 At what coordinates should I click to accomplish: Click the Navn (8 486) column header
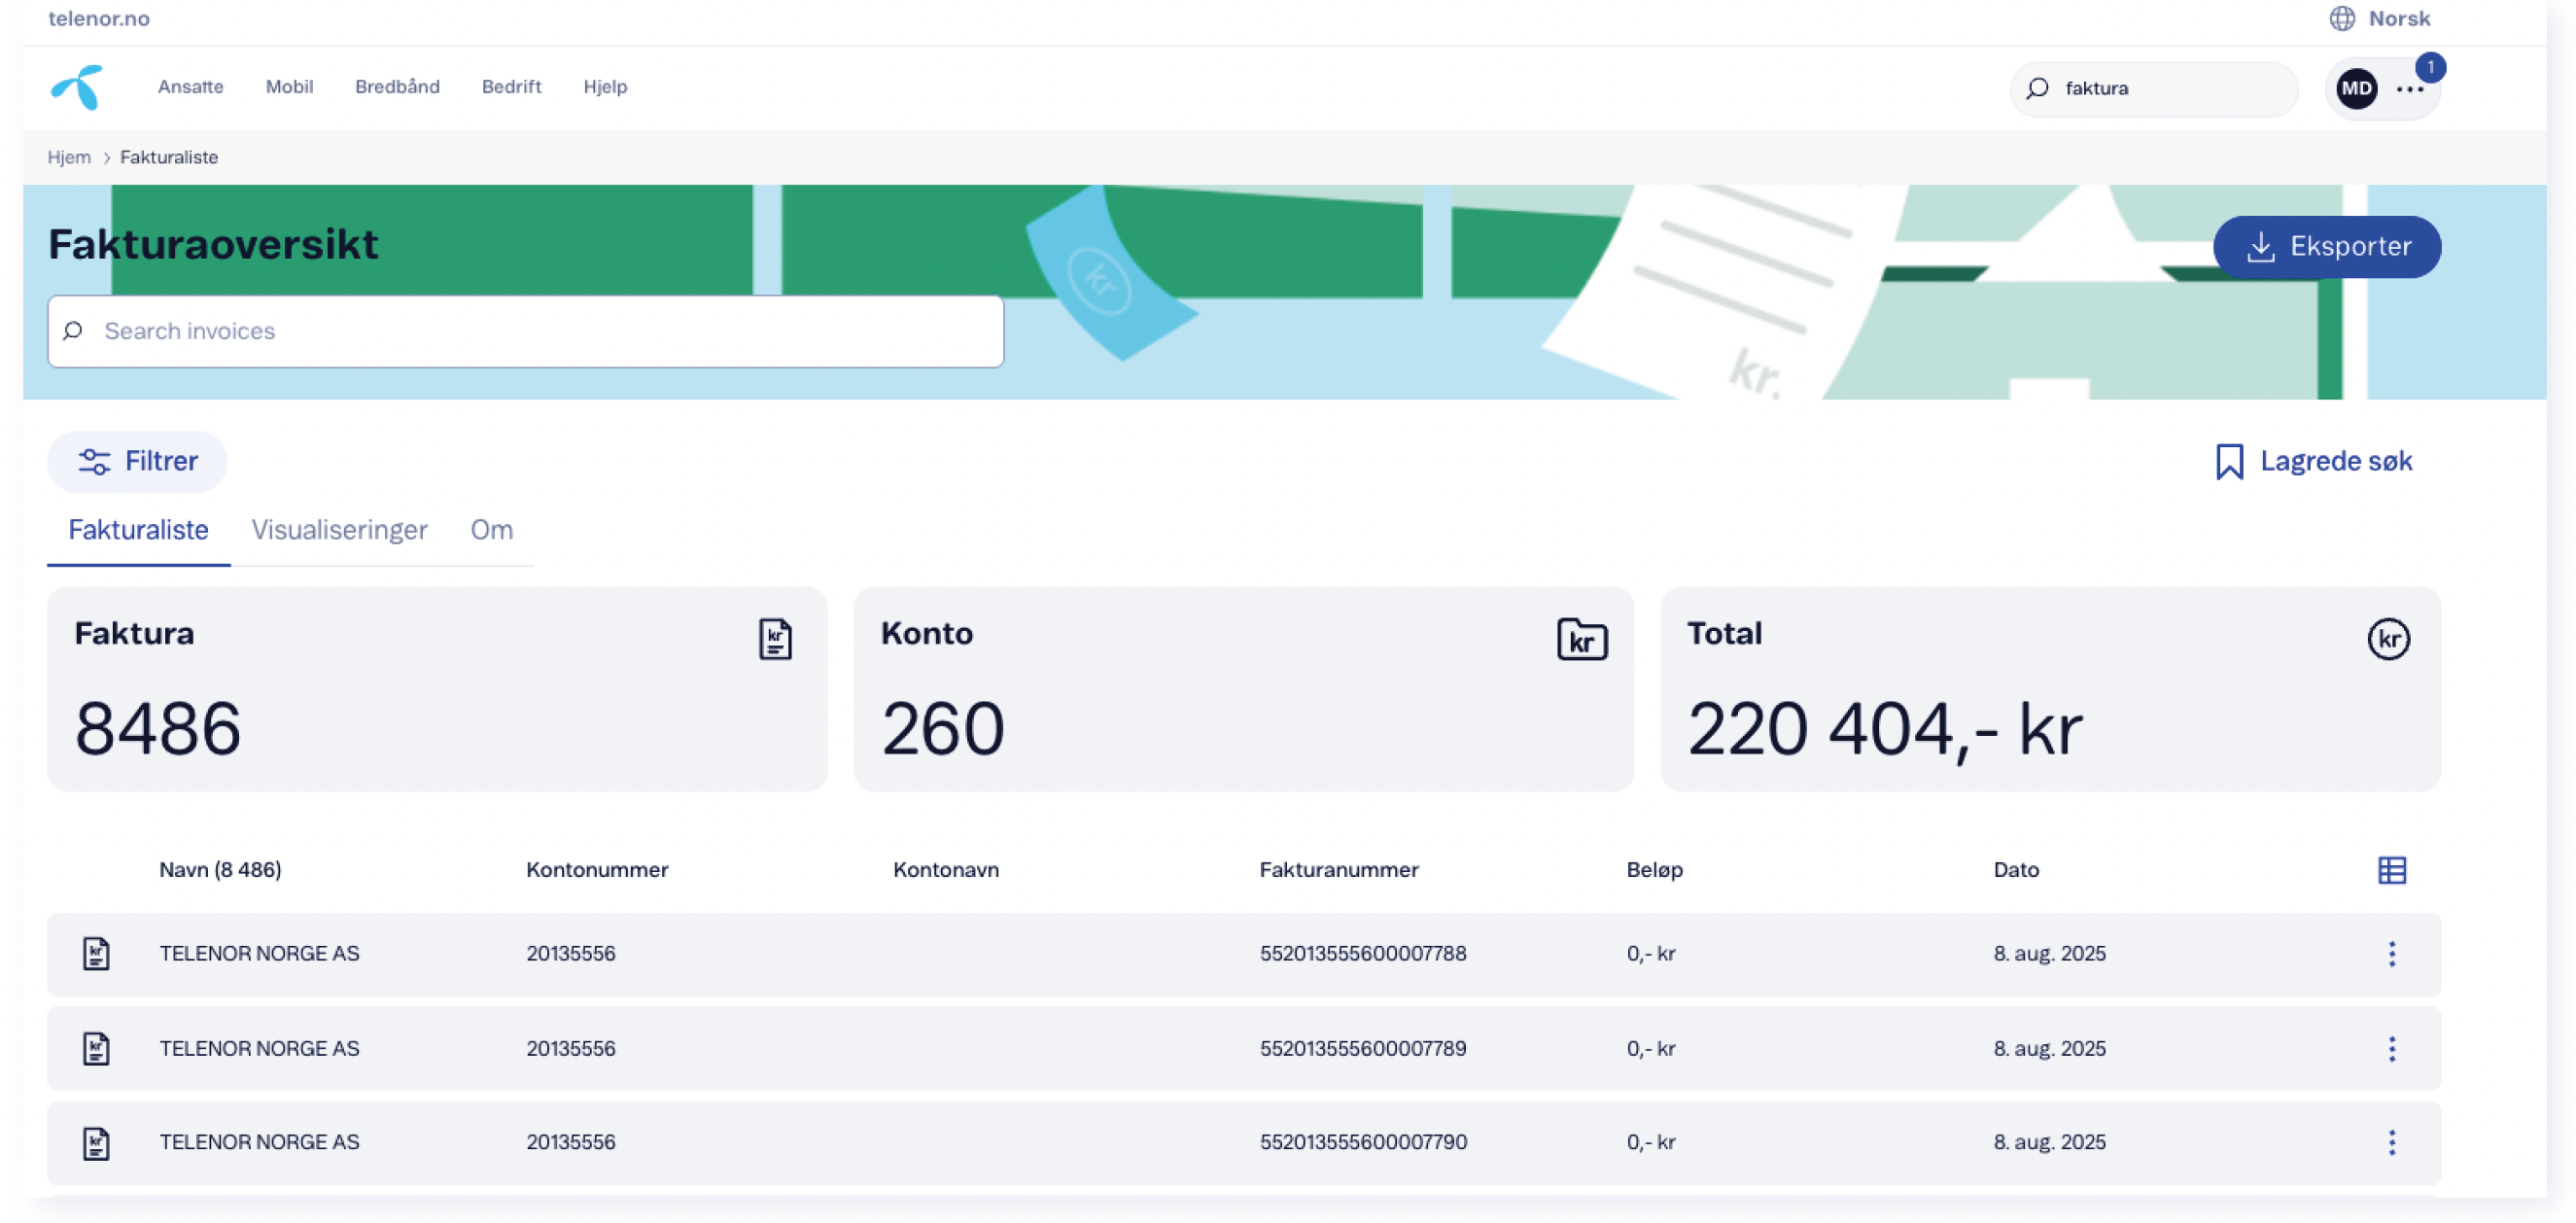[220, 870]
